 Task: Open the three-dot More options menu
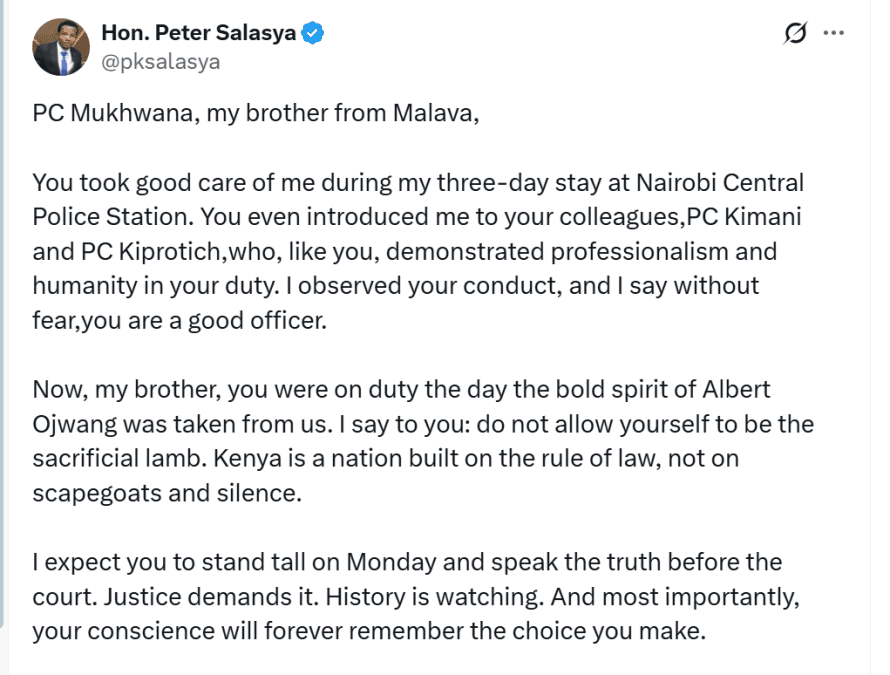[x=833, y=33]
